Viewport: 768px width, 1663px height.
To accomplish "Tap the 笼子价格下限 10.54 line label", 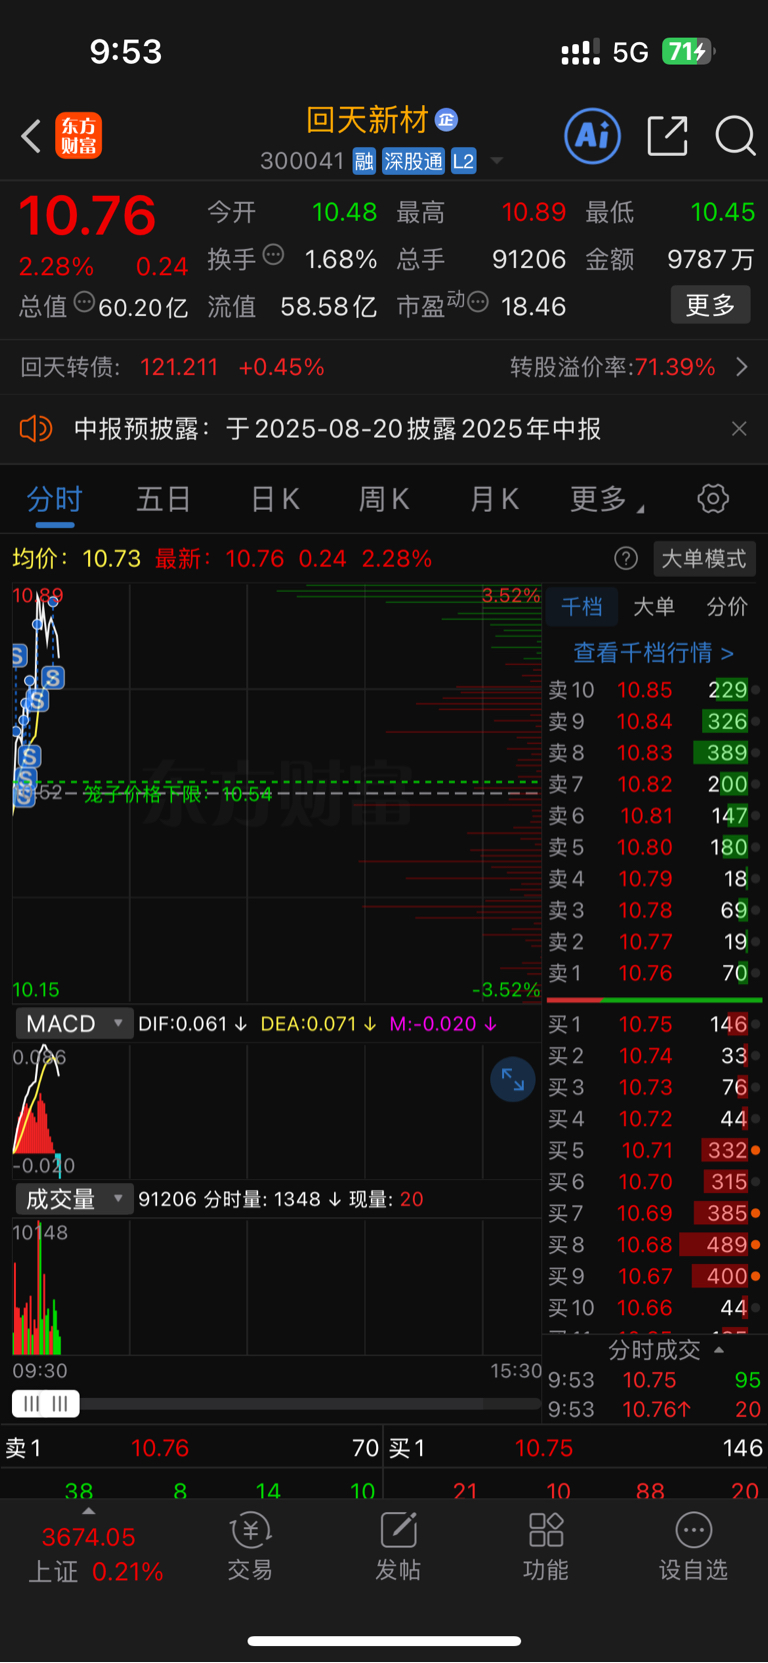I will click(x=177, y=794).
